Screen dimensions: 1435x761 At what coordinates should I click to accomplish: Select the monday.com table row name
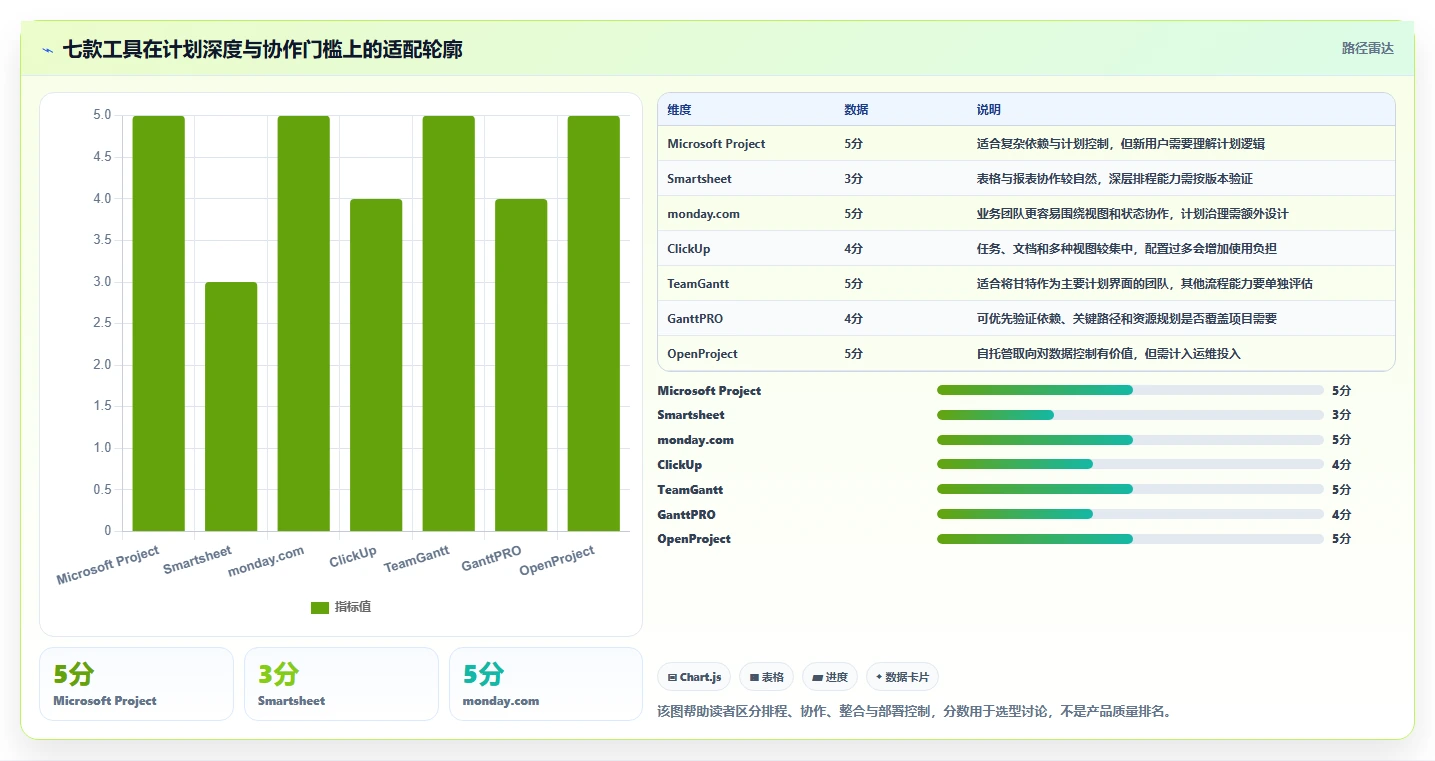point(703,214)
